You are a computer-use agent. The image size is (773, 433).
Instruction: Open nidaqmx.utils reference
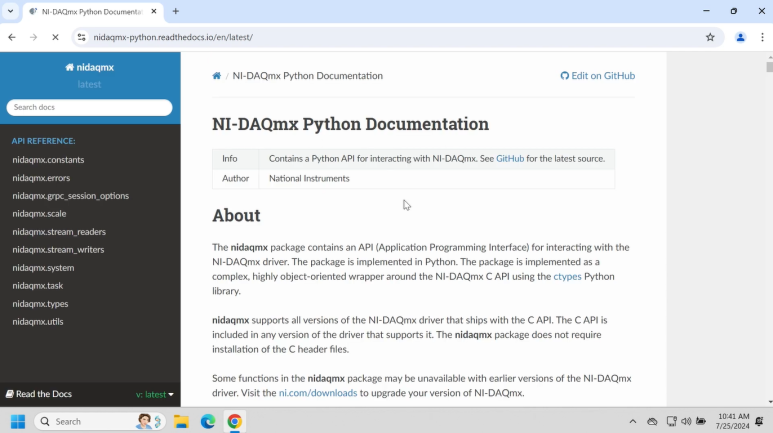point(38,322)
